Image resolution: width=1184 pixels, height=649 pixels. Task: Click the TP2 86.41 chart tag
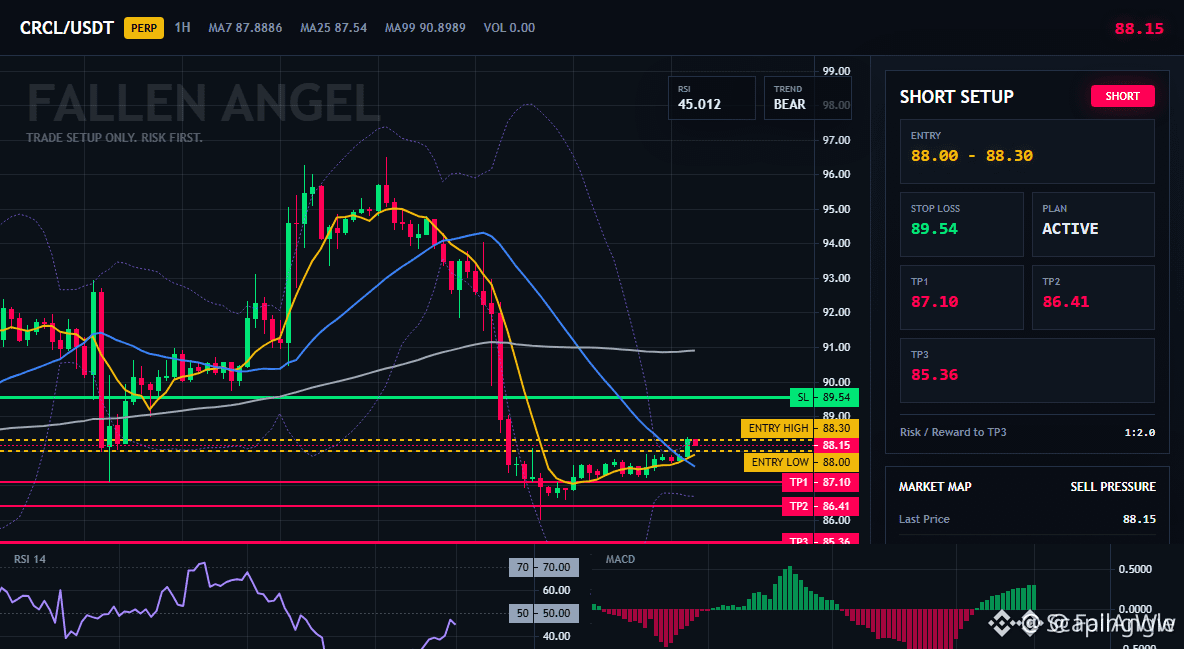click(x=820, y=506)
